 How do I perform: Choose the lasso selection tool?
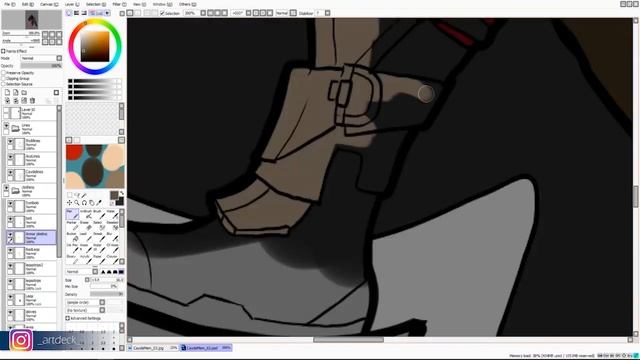pos(77,195)
